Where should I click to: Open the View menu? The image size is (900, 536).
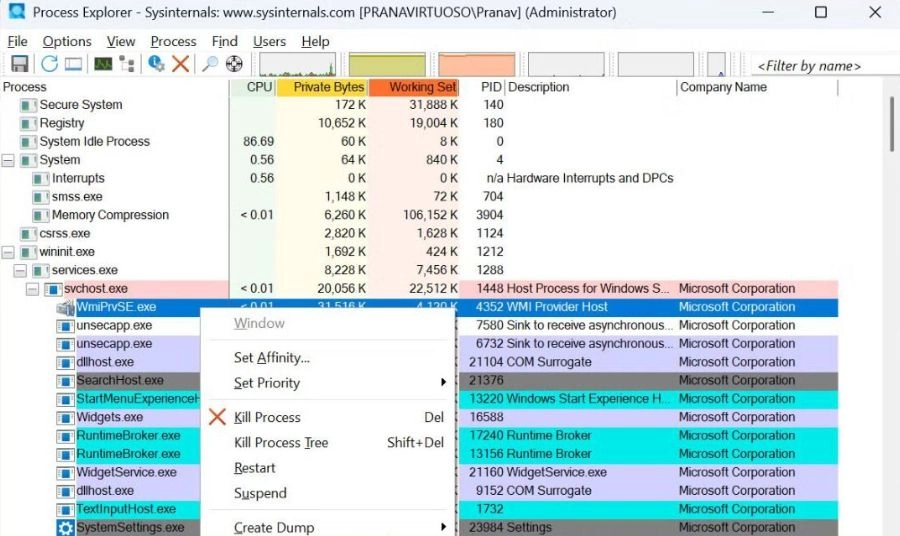click(x=121, y=41)
